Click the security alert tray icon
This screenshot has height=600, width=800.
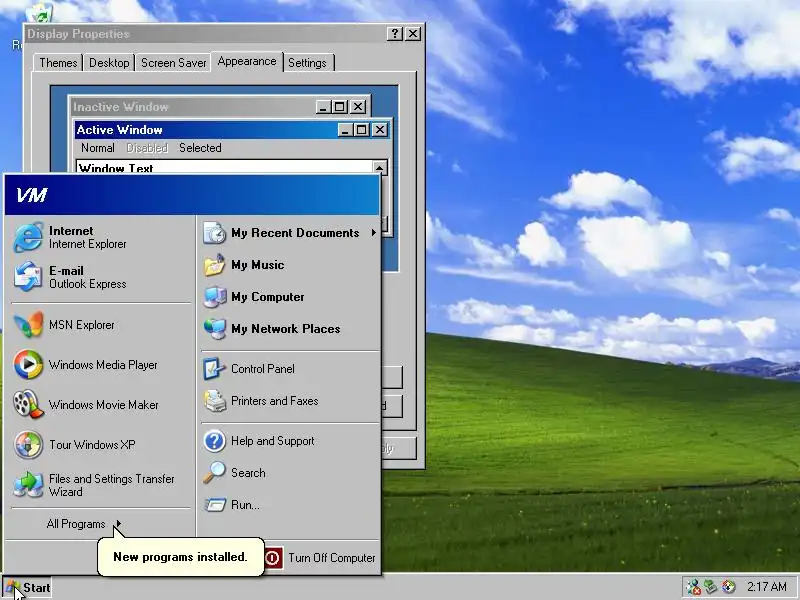[694, 587]
